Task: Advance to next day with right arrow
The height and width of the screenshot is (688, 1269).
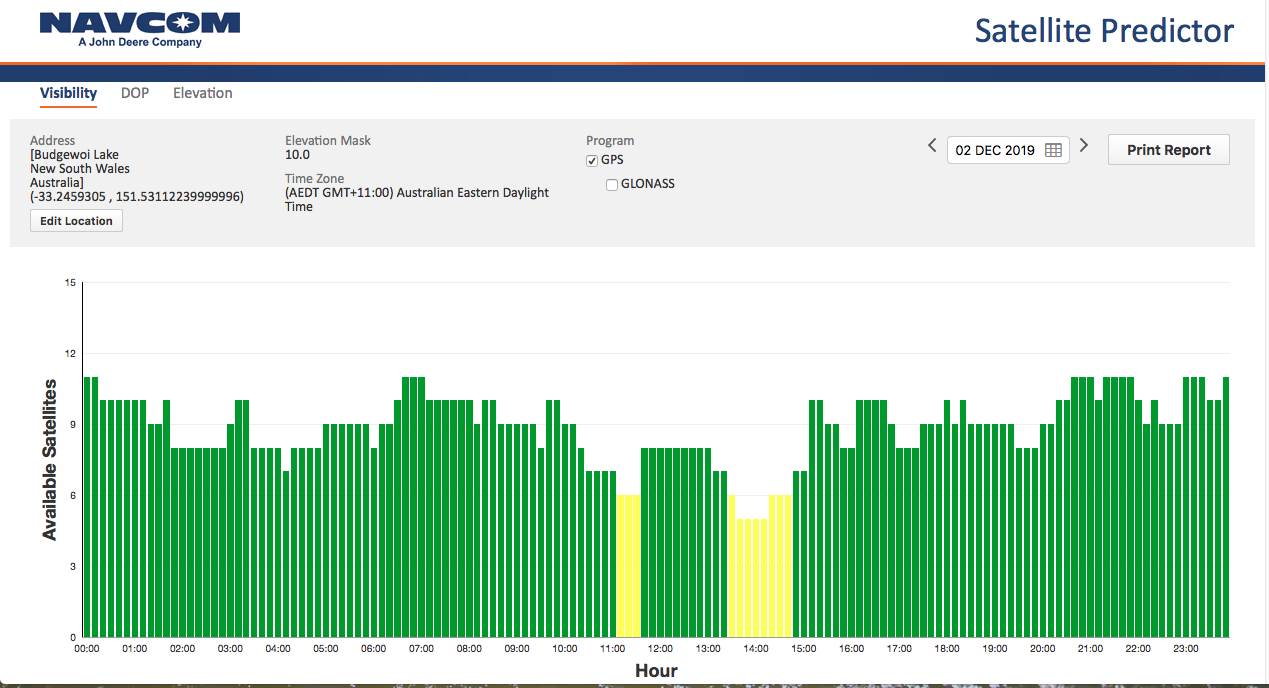Action: point(1084,147)
